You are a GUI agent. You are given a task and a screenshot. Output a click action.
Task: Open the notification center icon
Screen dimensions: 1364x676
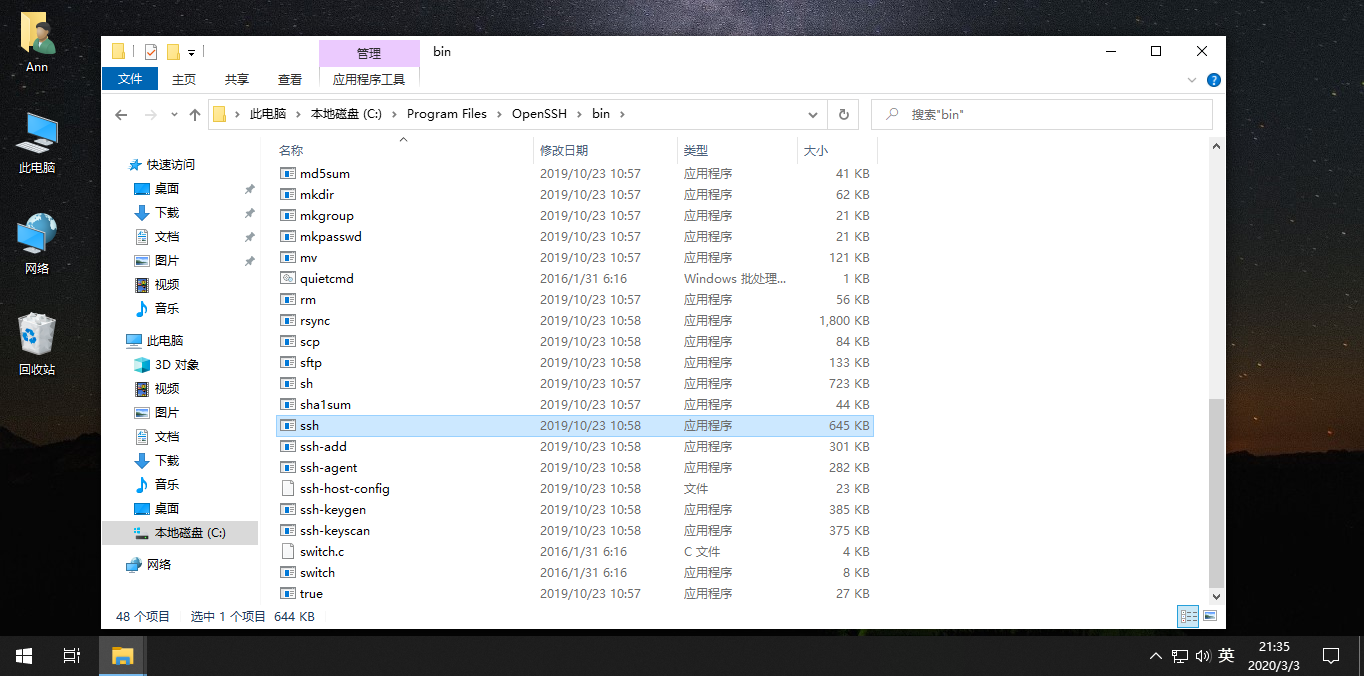tap(1331, 656)
